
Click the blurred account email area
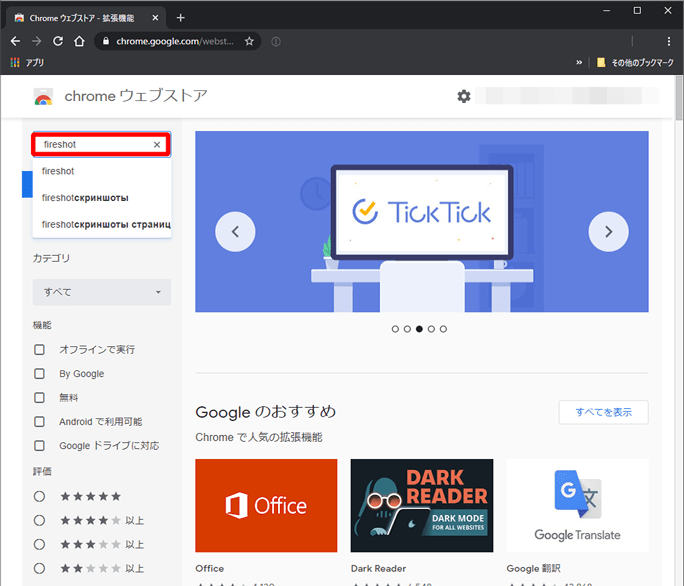point(567,96)
